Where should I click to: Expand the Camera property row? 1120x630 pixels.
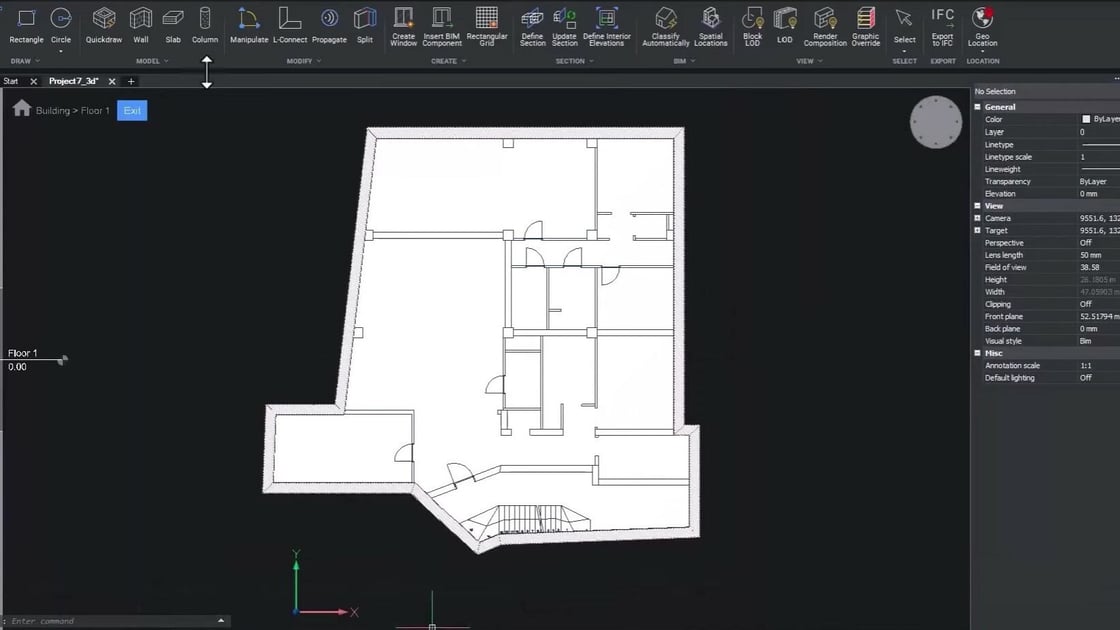(977, 218)
